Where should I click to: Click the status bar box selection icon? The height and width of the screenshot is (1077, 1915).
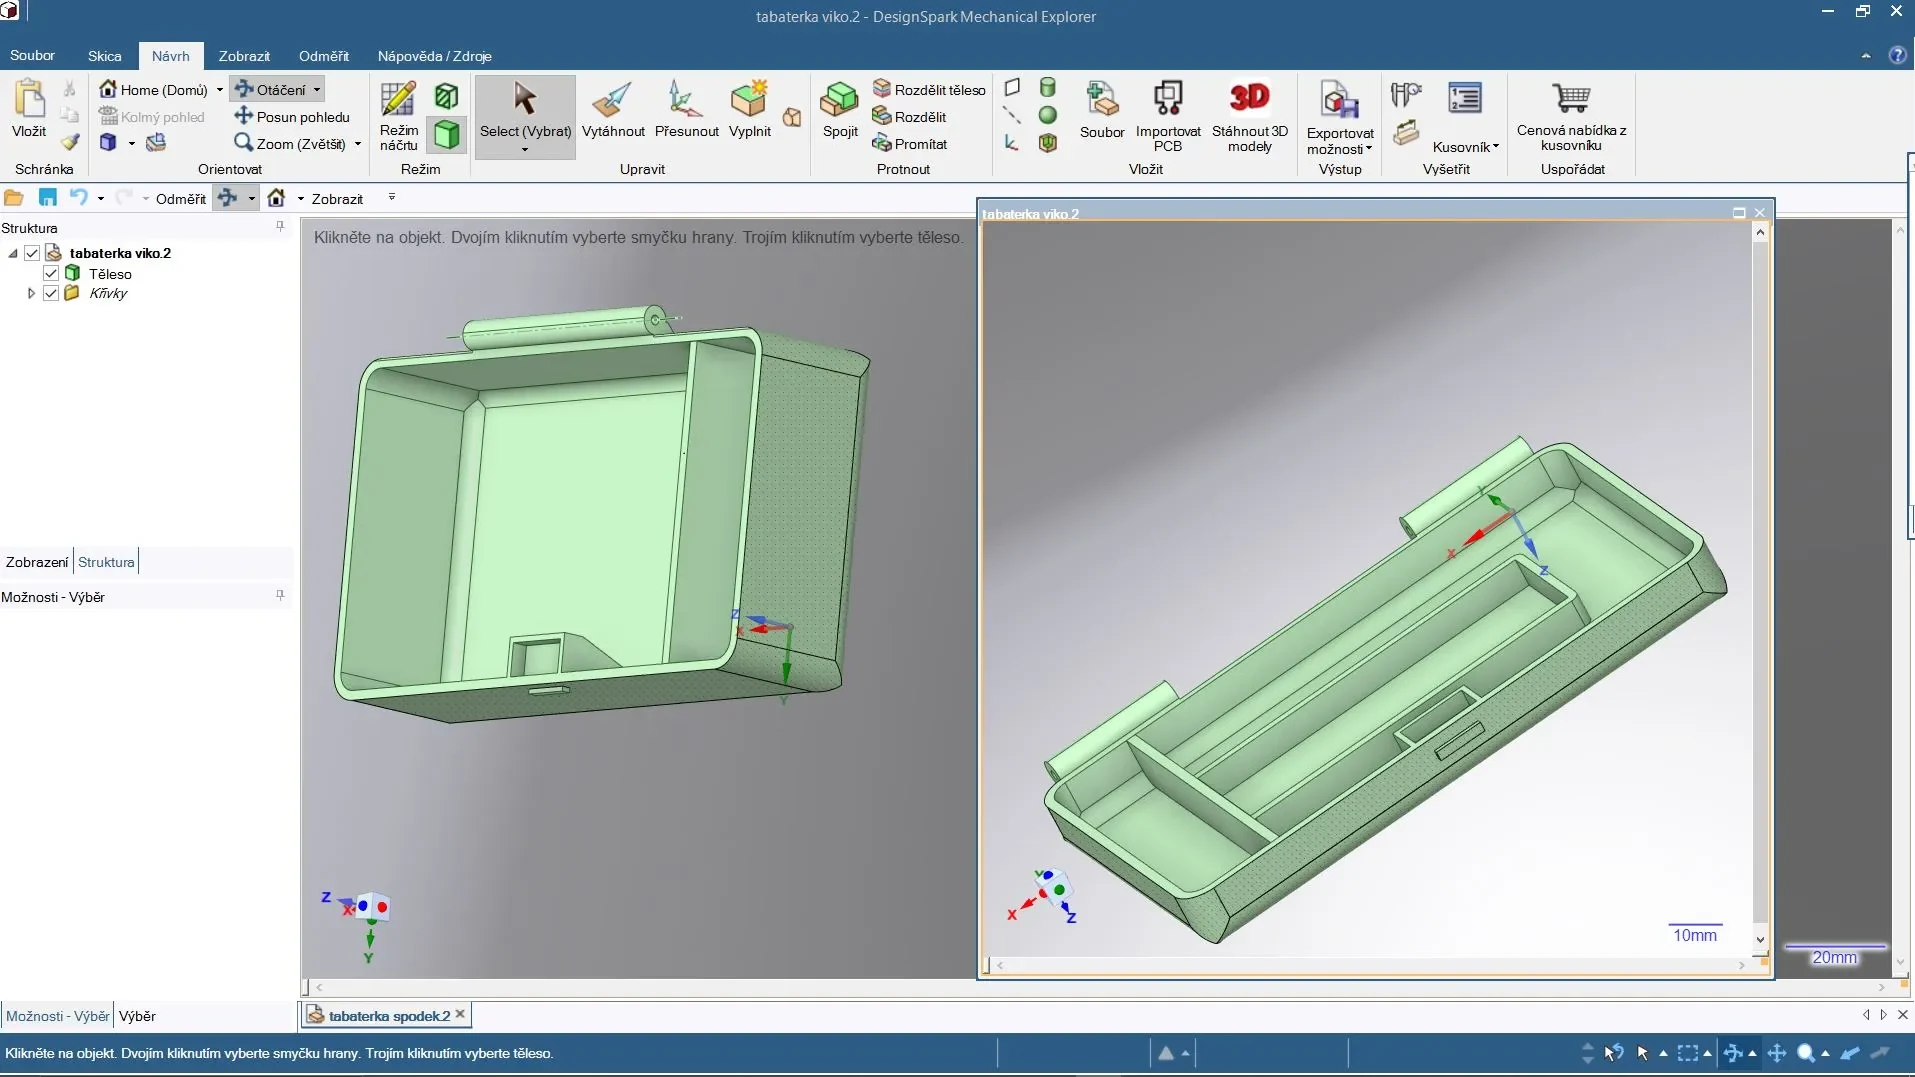click(x=1688, y=1053)
